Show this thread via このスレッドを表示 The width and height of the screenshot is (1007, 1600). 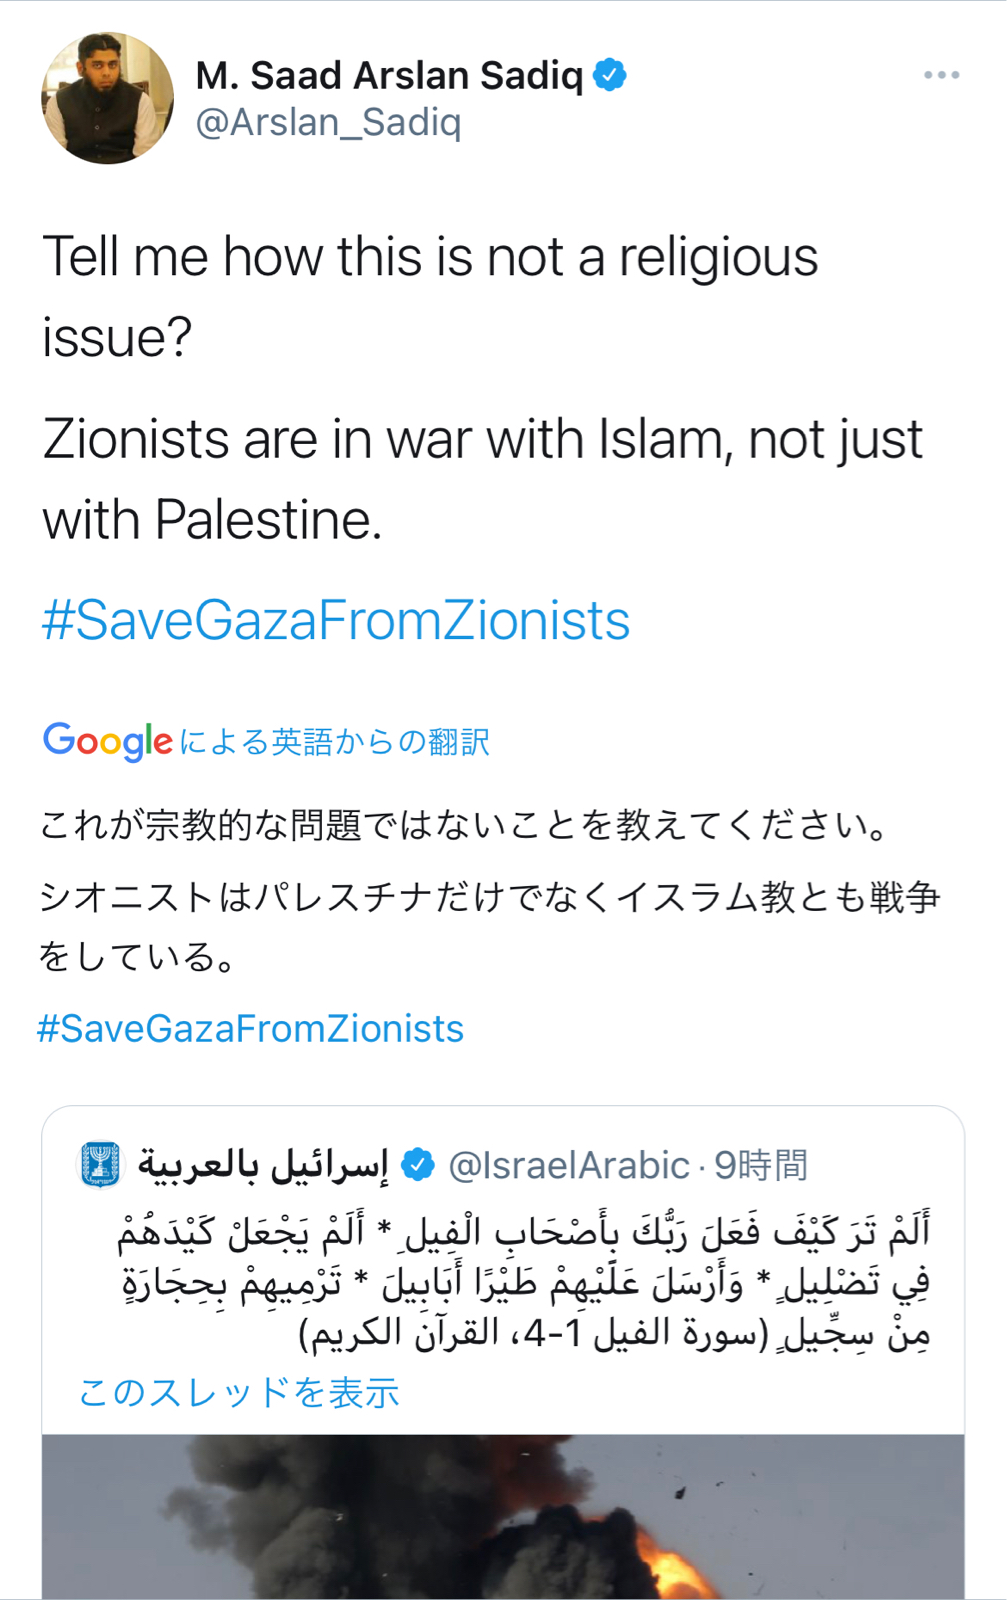click(x=239, y=1392)
